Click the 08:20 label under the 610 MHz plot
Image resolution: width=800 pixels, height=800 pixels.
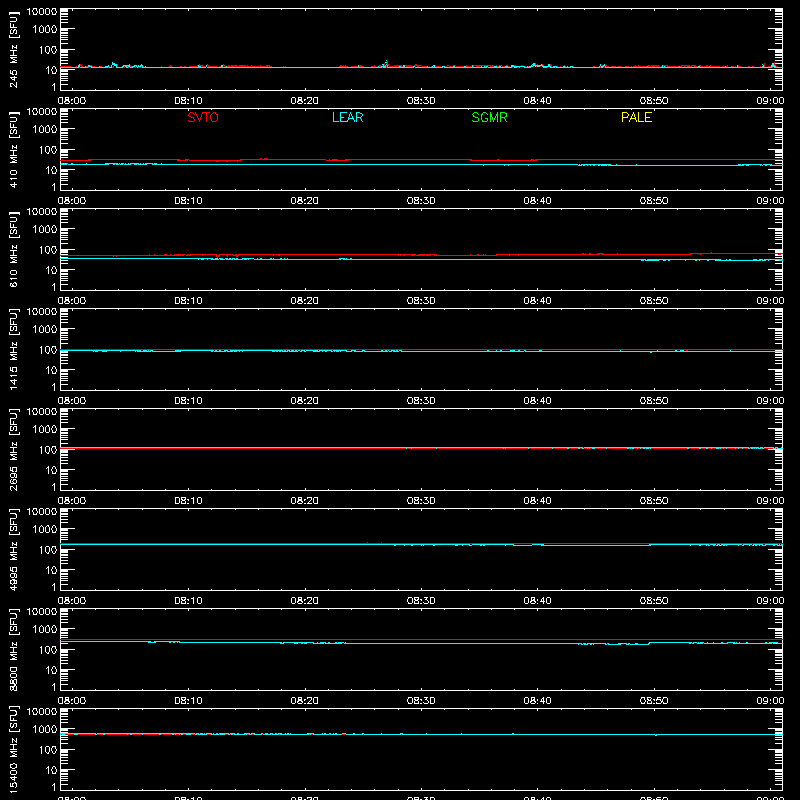pos(305,301)
